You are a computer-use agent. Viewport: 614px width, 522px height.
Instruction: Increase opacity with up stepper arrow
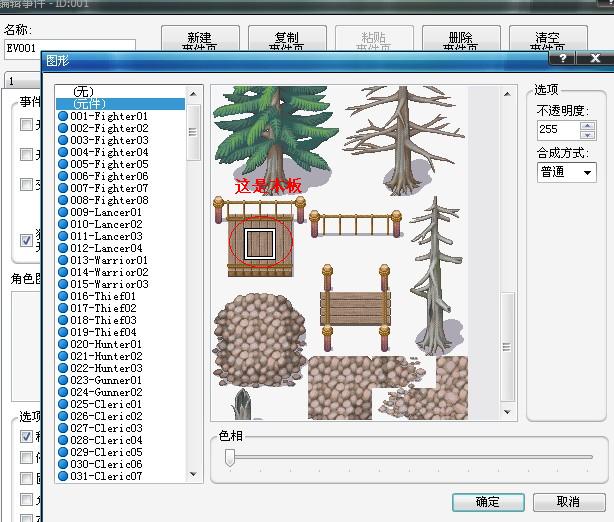[587, 126]
